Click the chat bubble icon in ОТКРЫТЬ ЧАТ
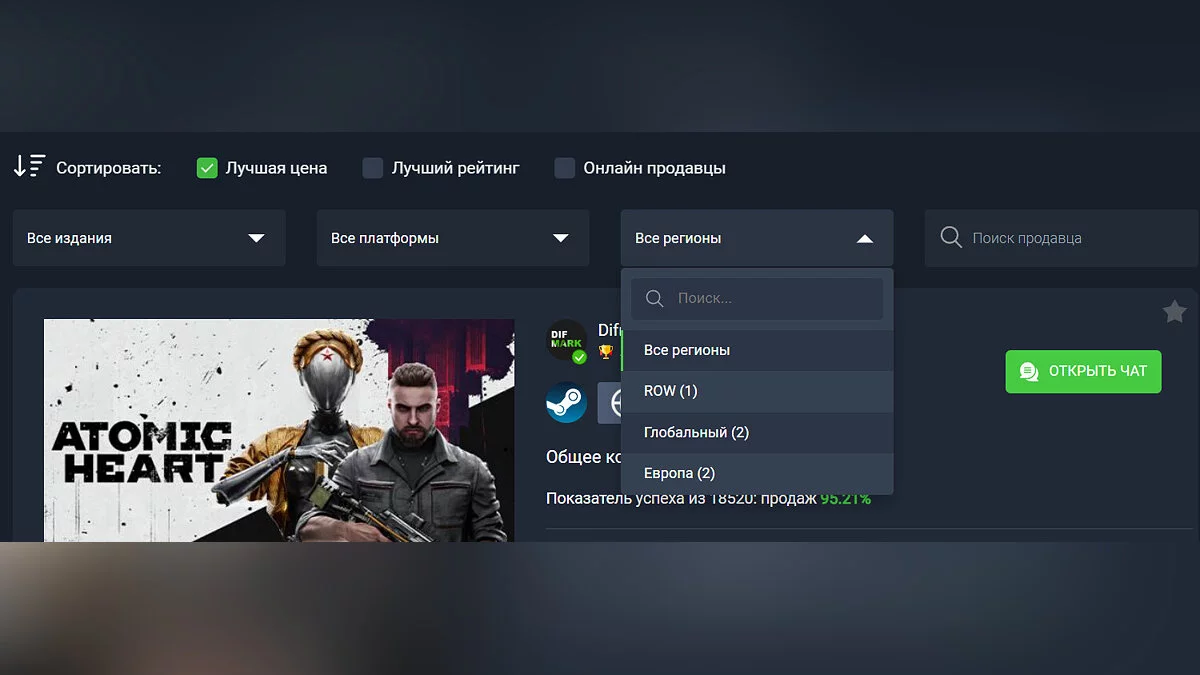1200x675 pixels. [1028, 372]
